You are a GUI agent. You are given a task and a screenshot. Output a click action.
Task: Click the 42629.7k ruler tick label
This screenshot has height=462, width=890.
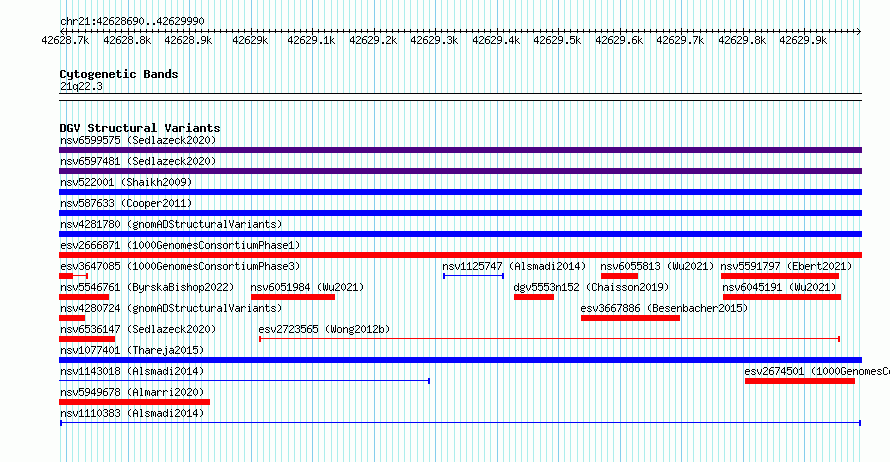680,40
